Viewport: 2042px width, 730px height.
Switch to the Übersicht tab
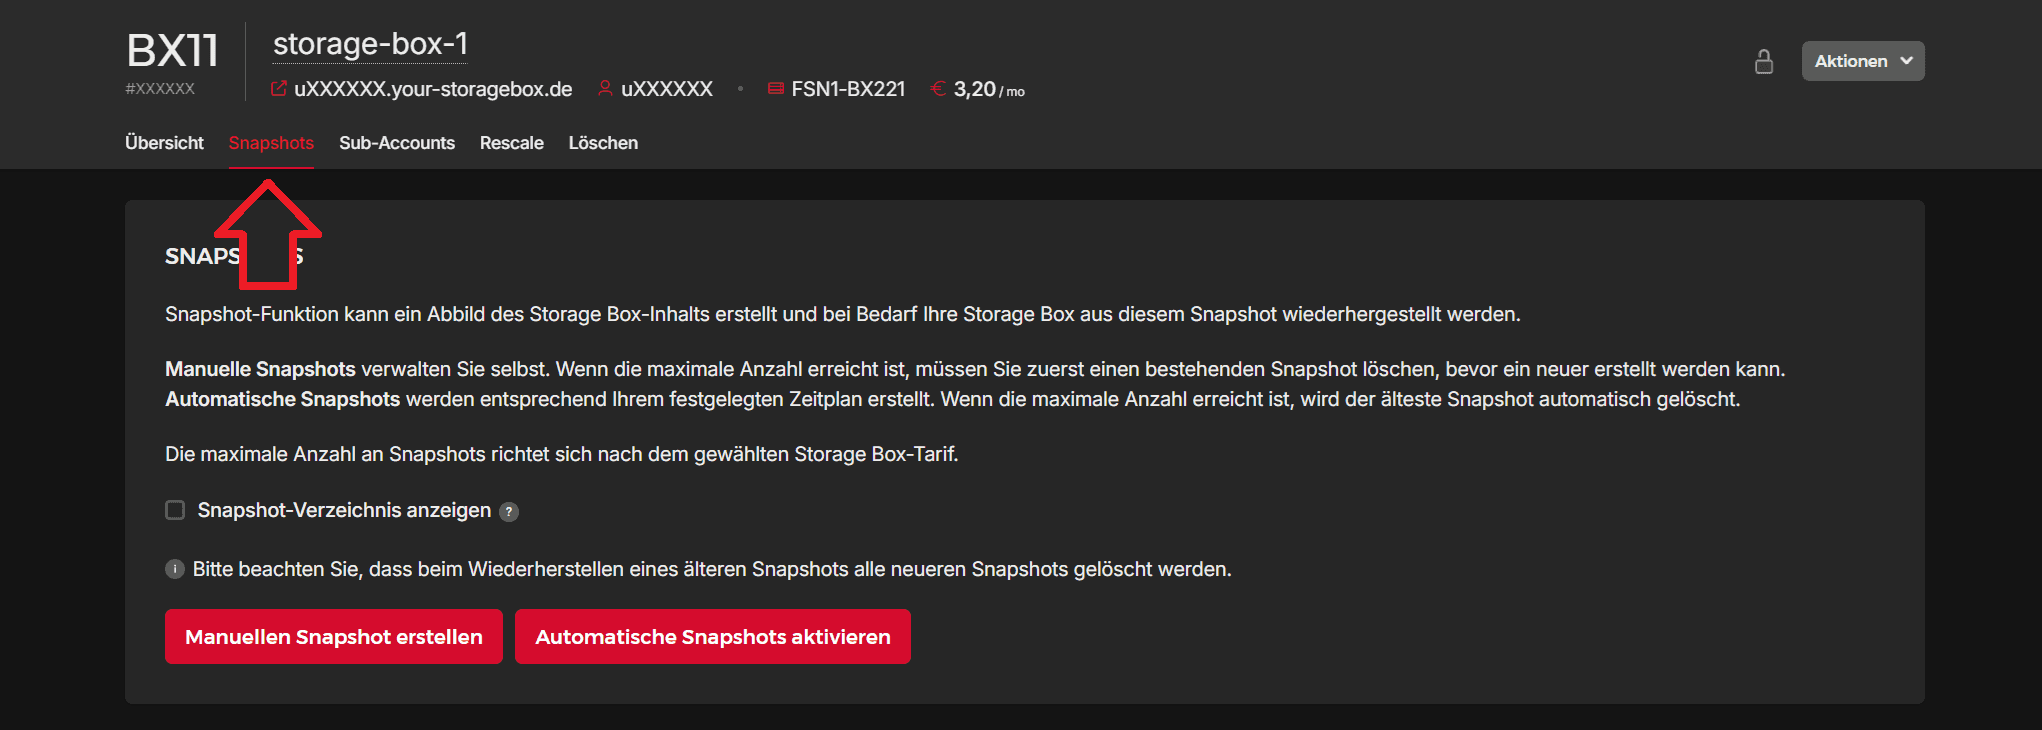point(164,143)
